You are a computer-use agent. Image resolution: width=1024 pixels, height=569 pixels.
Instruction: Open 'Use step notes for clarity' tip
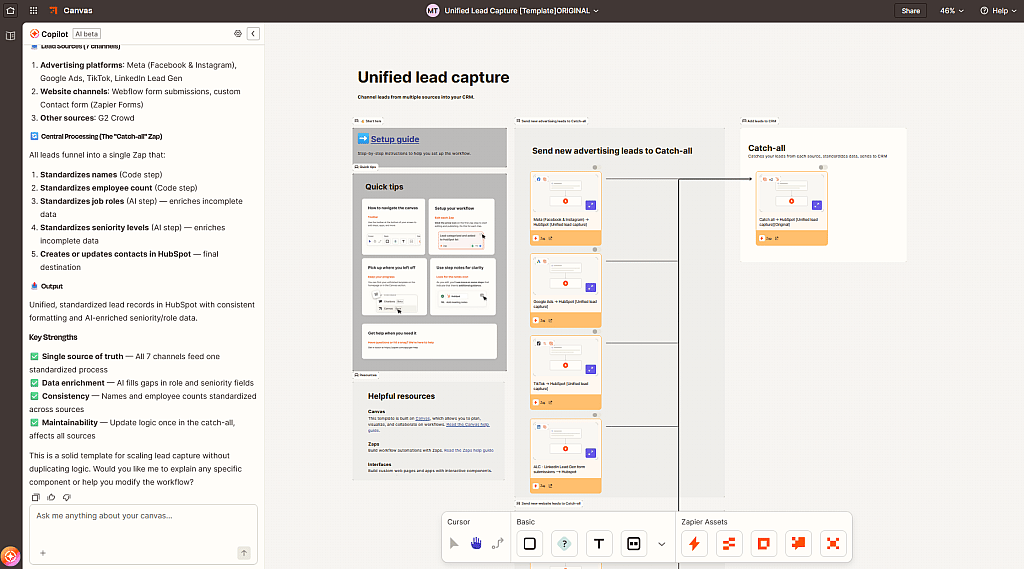(x=462, y=287)
